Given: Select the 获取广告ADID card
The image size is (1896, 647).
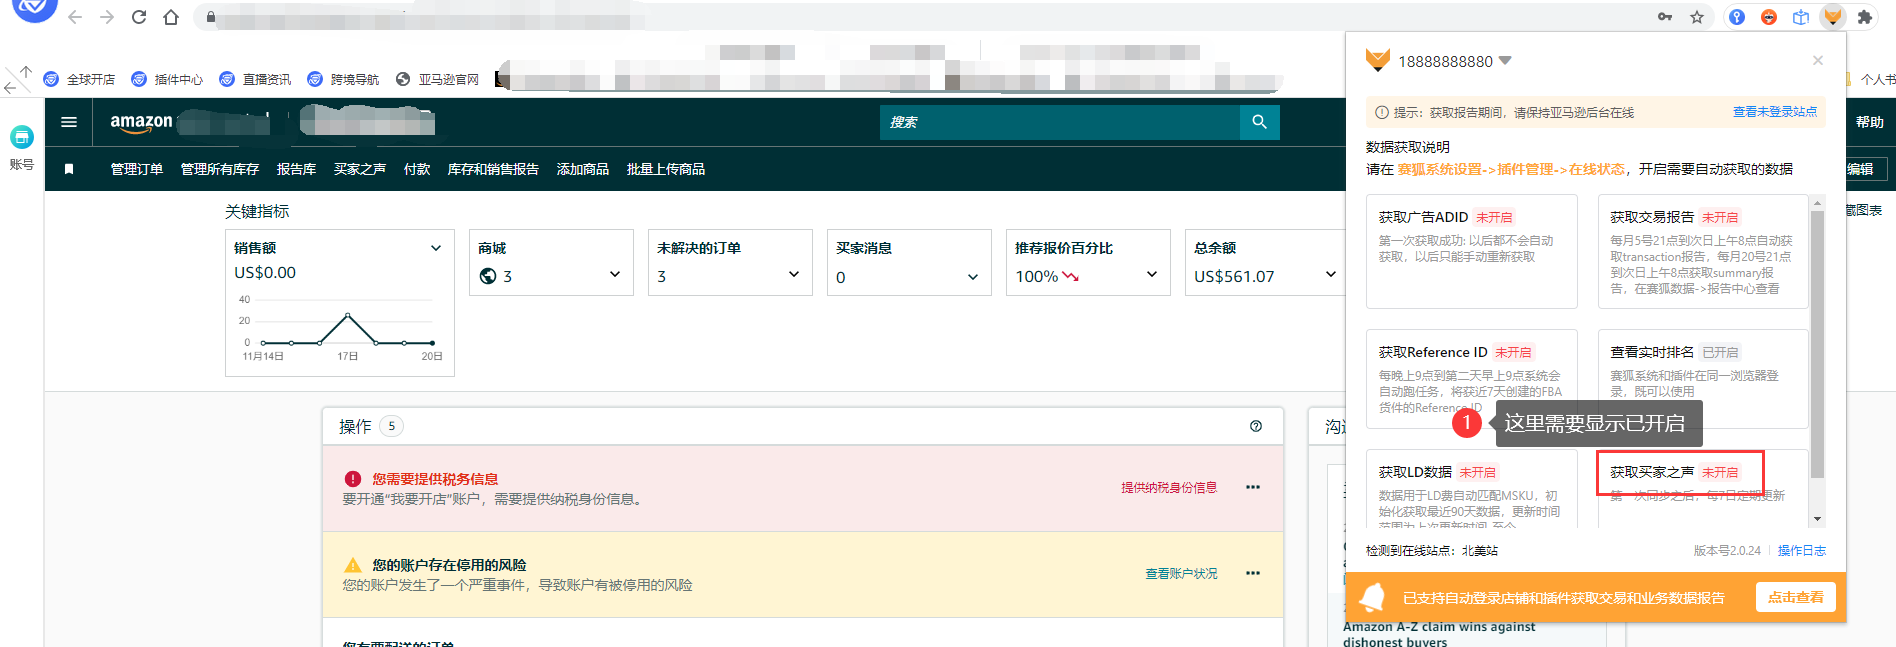Looking at the screenshot, I should [1472, 251].
